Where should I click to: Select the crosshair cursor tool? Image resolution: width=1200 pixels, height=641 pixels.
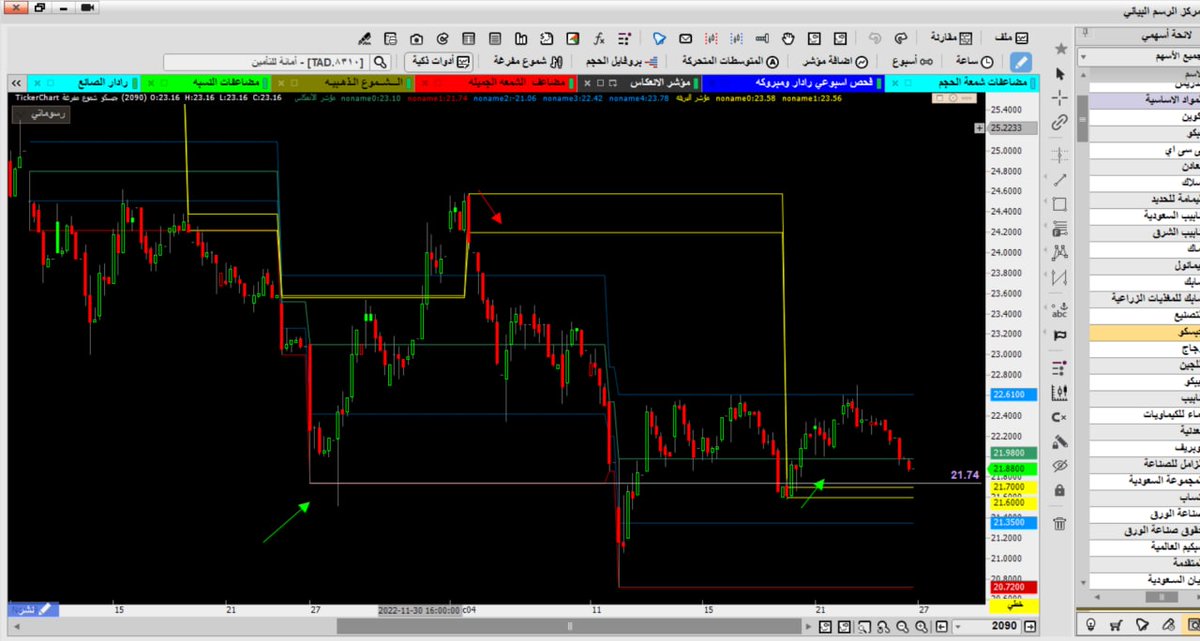1060,98
